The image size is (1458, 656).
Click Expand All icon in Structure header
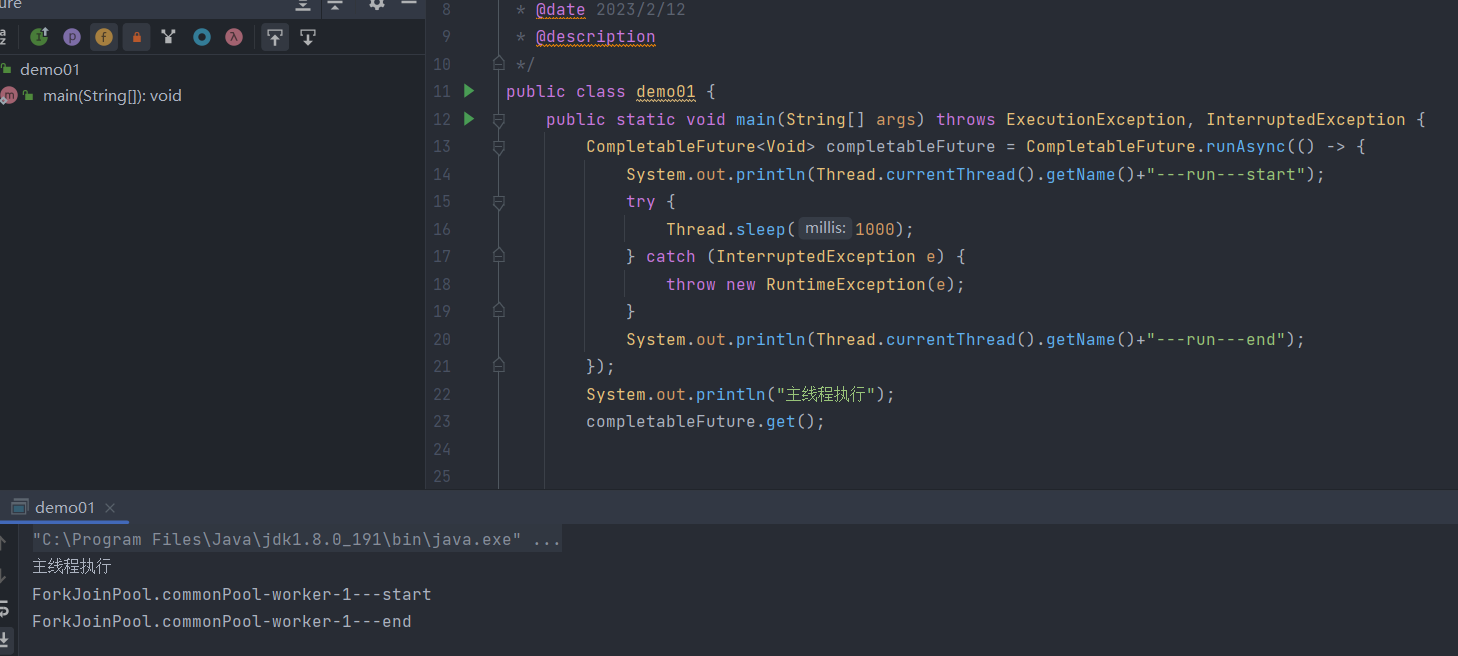point(303,5)
